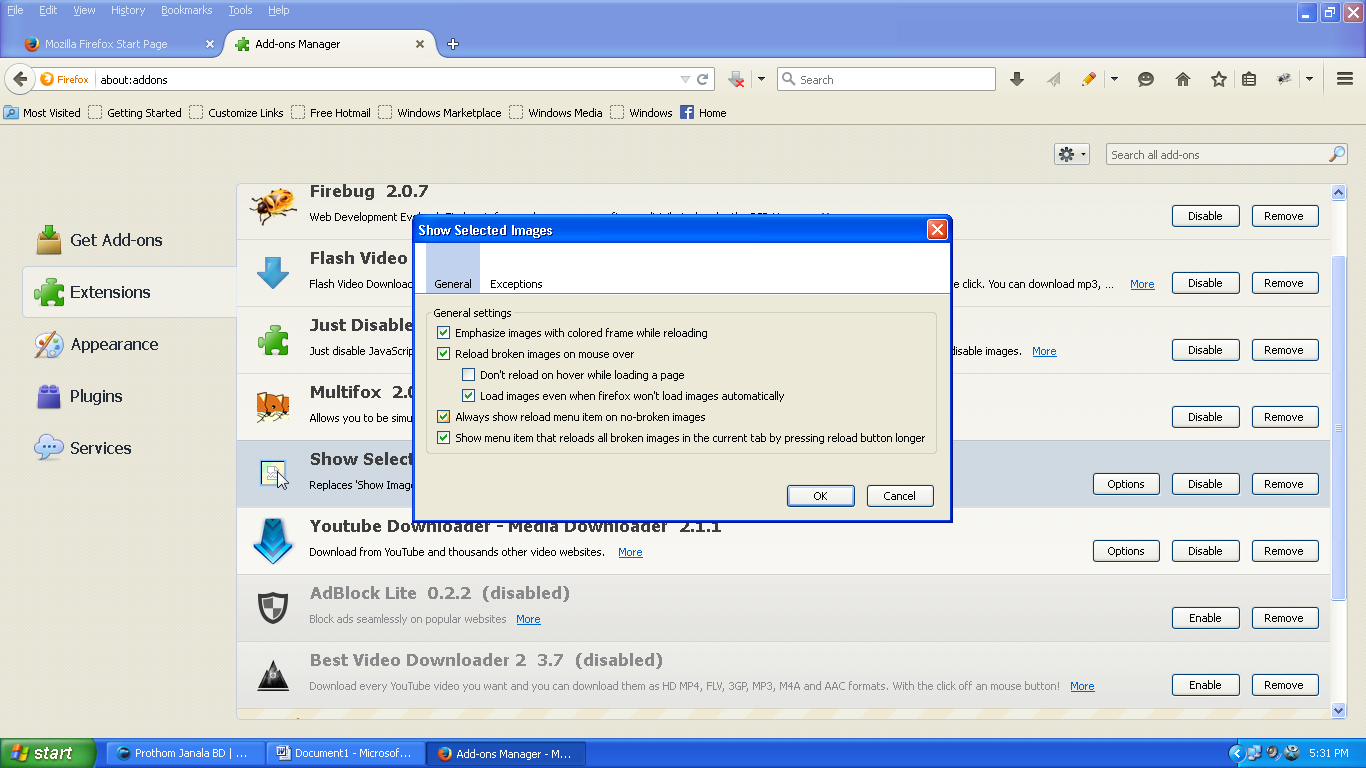Open the Appearance category
Screen dimensions: 1366x768
click(x=96, y=344)
